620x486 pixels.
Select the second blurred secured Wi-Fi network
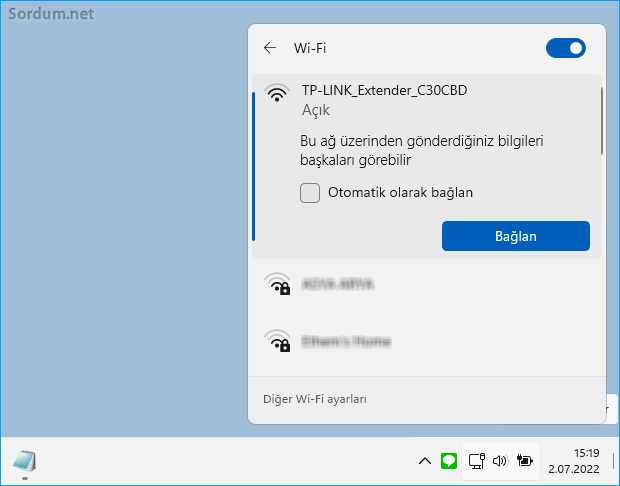click(x=427, y=341)
